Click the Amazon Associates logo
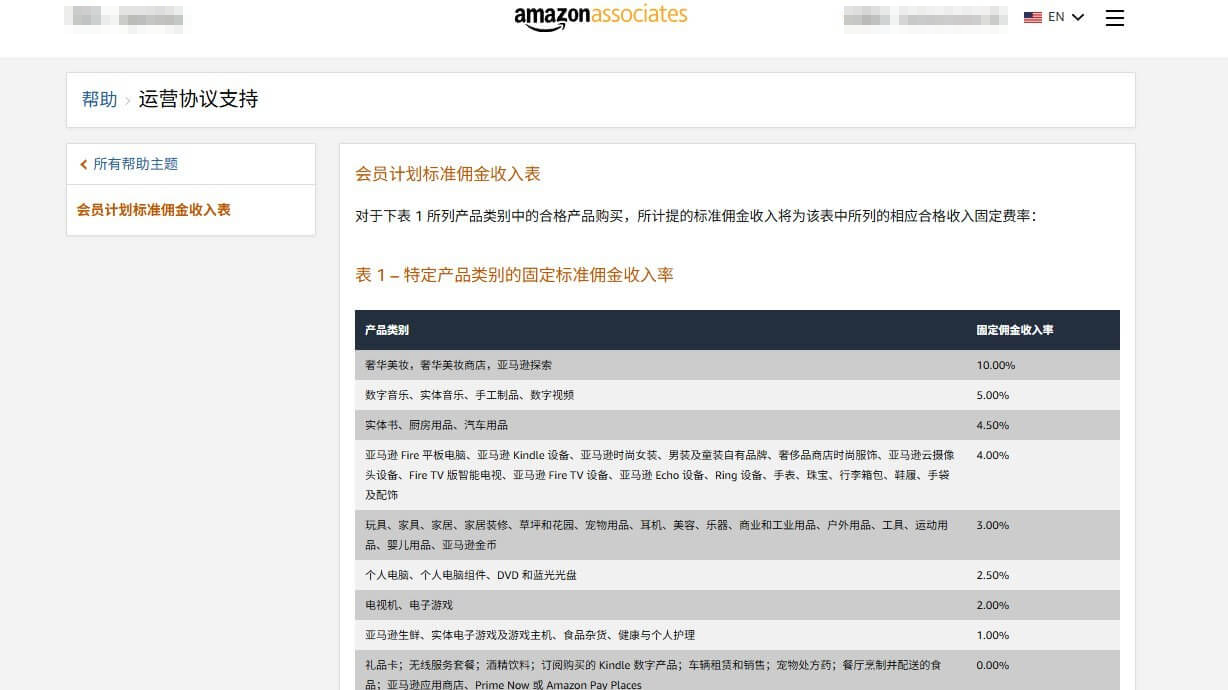The height and width of the screenshot is (690, 1228). (x=601, y=17)
